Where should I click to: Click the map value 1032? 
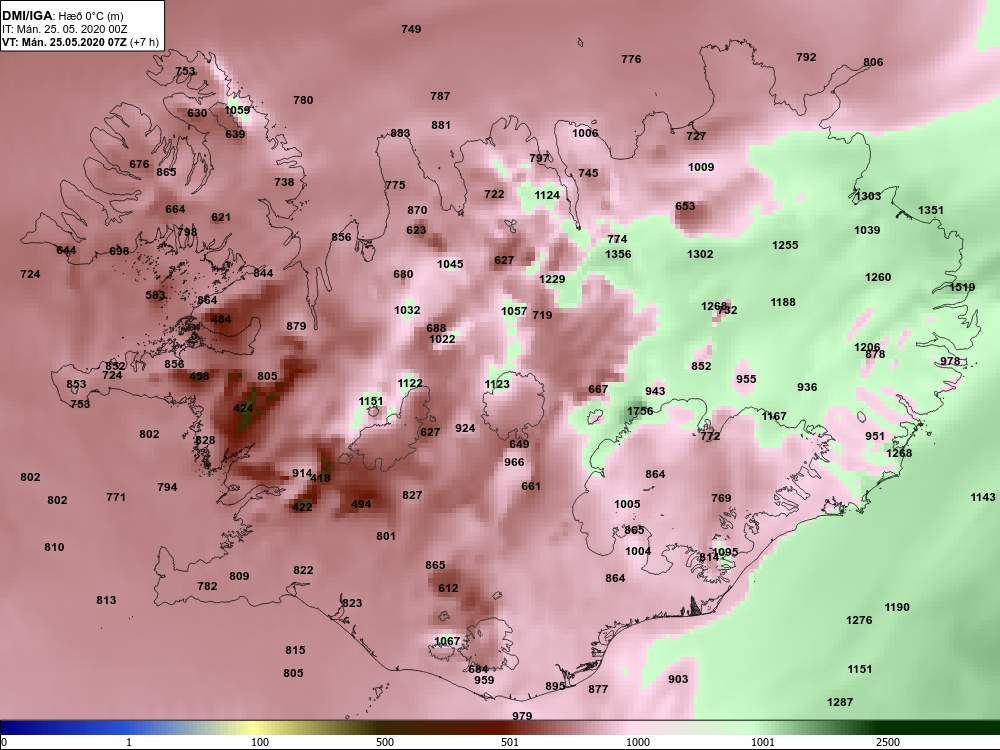(407, 311)
